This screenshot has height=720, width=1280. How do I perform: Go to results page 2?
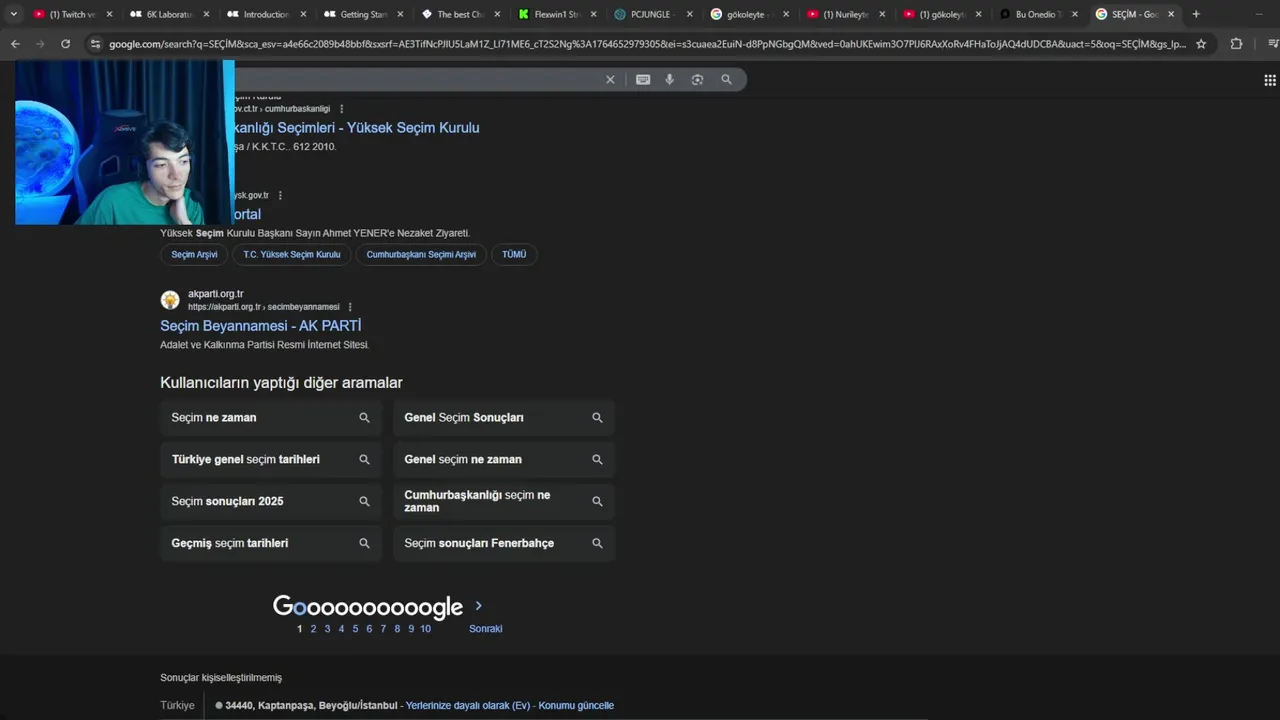click(x=313, y=629)
